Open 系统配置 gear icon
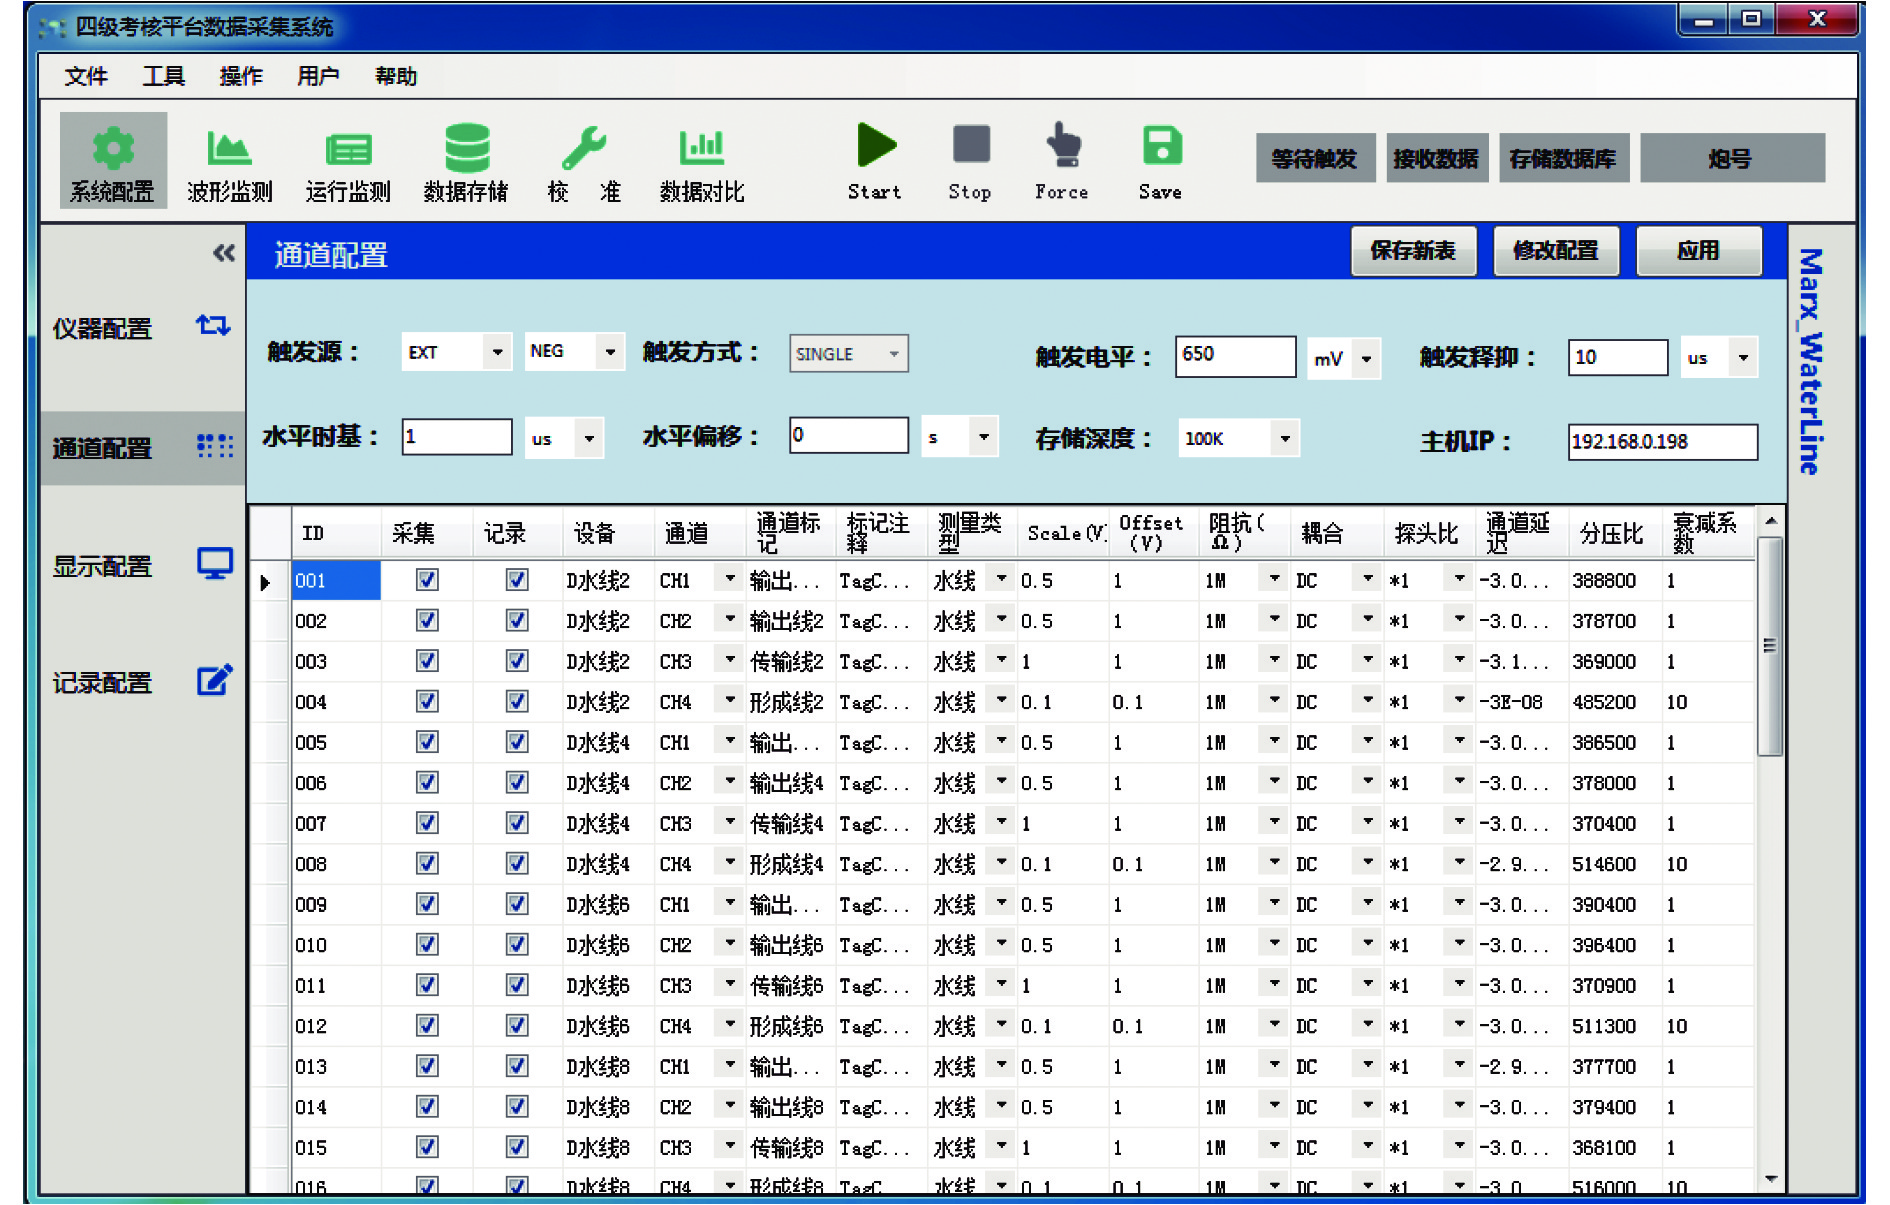 click(113, 148)
